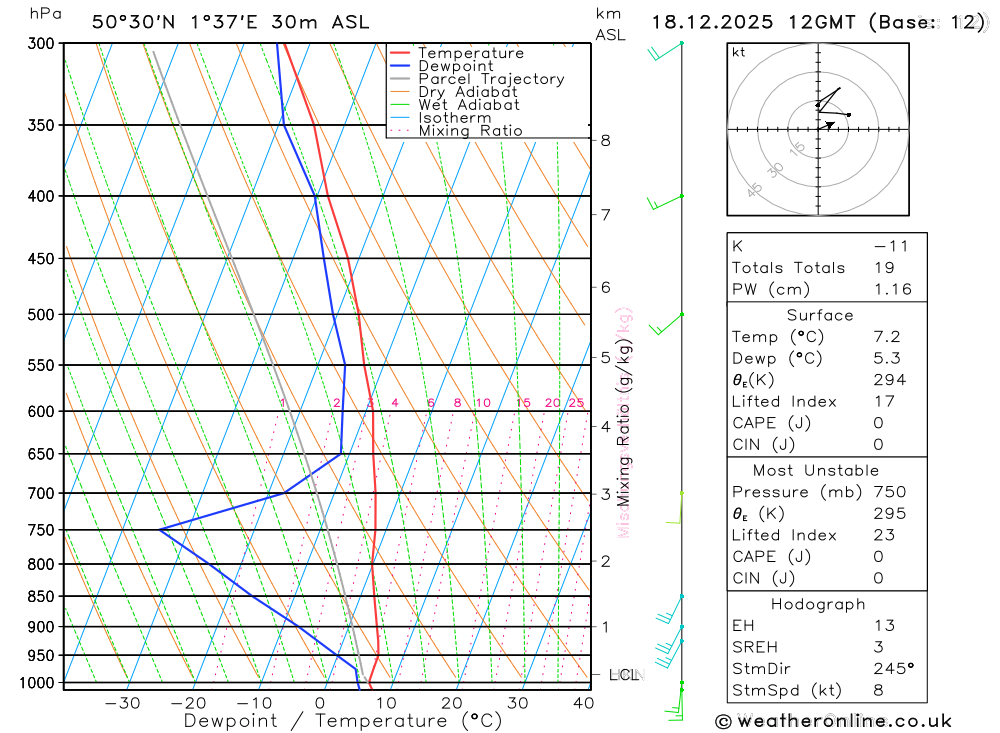Click the weatheronline.co.uk copyright link

coord(834,722)
